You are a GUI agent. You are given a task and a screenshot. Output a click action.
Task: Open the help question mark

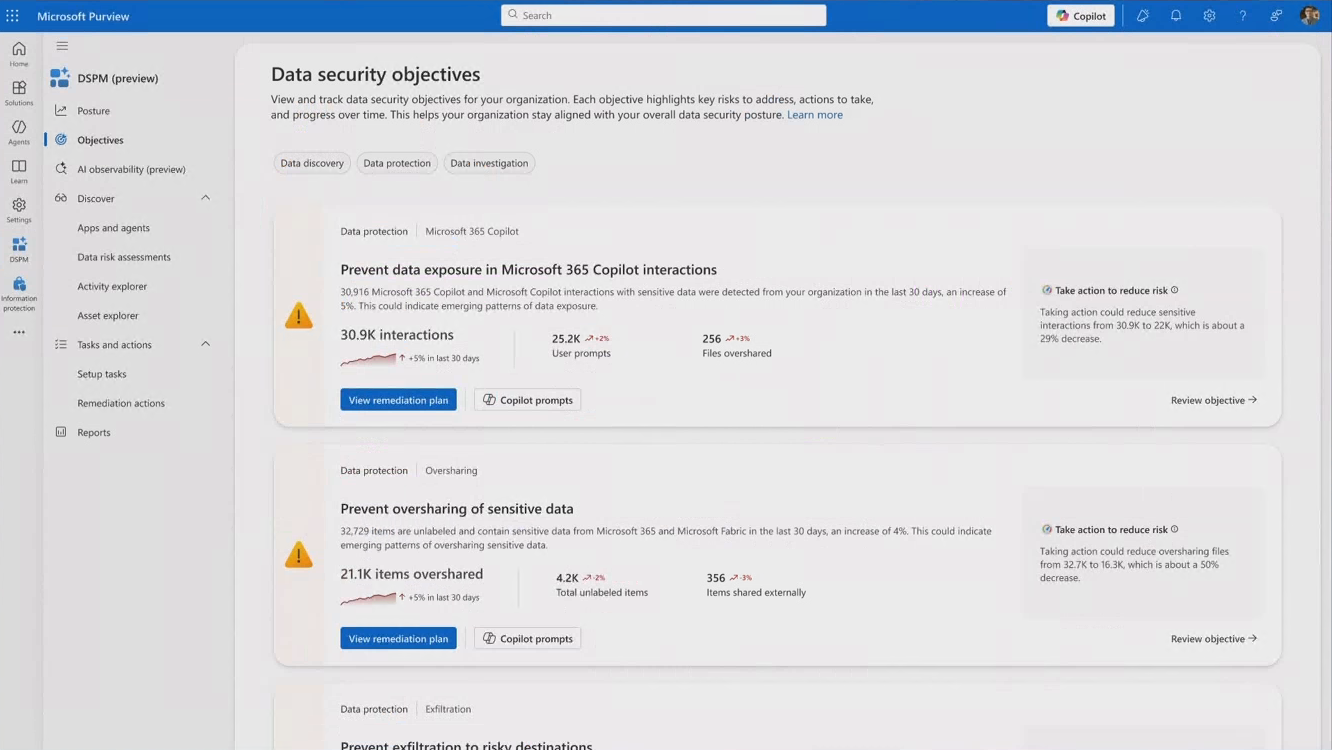click(x=1243, y=16)
